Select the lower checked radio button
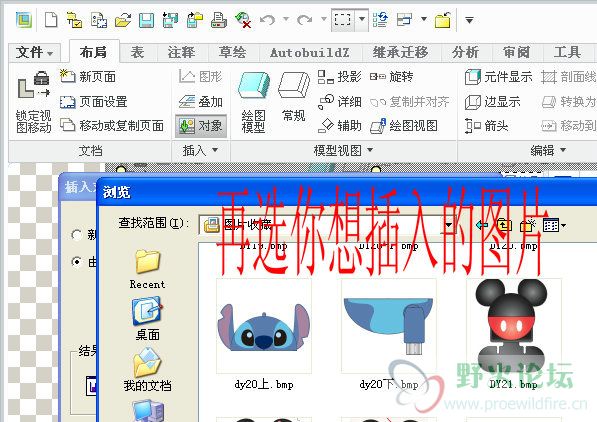The width and height of the screenshot is (597, 422). (x=77, y=262)
